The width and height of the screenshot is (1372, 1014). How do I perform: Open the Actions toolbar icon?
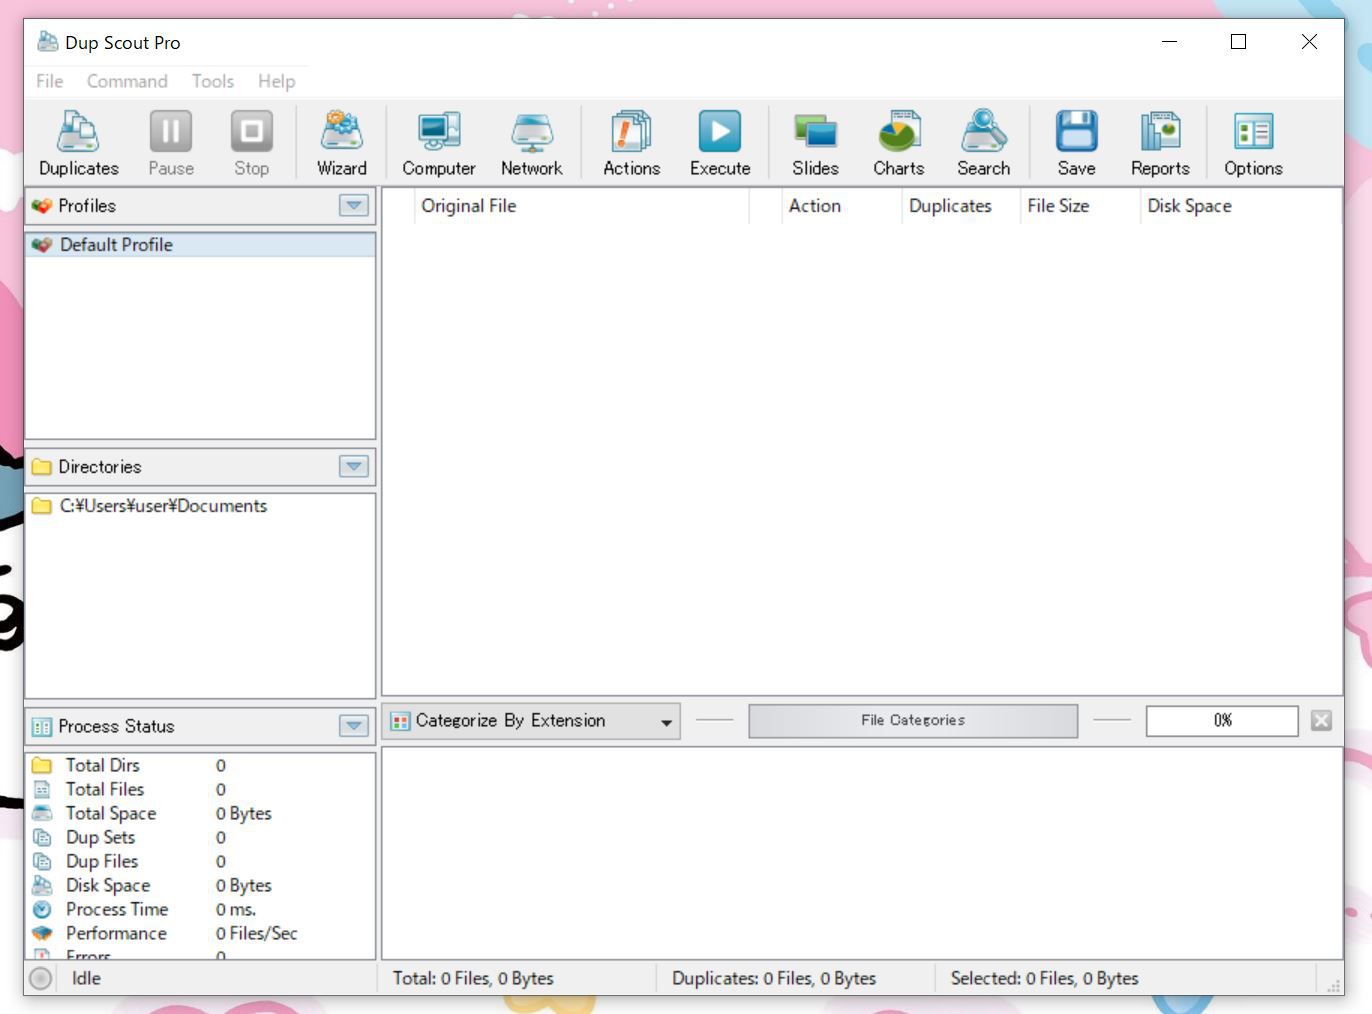631,143
